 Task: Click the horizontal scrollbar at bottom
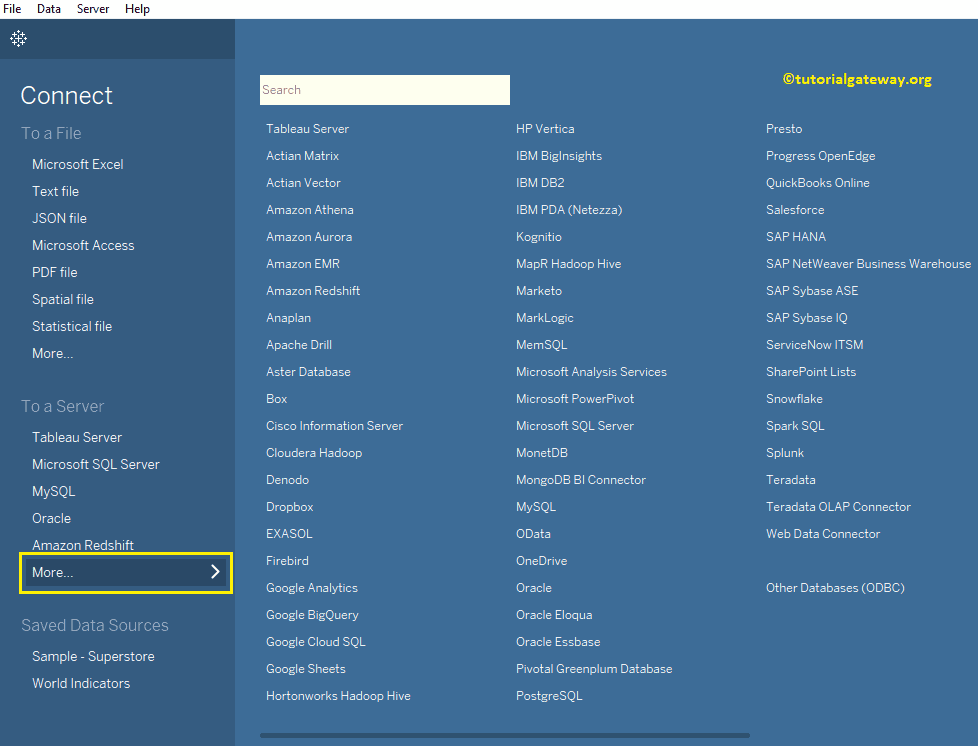pyautogui.click(x=505, y=735)
